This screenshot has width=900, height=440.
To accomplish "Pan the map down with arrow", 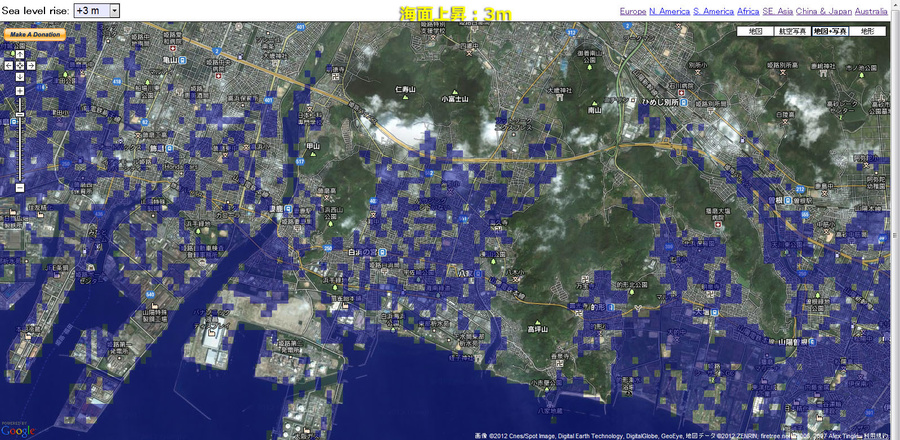I will pos(19,76).
